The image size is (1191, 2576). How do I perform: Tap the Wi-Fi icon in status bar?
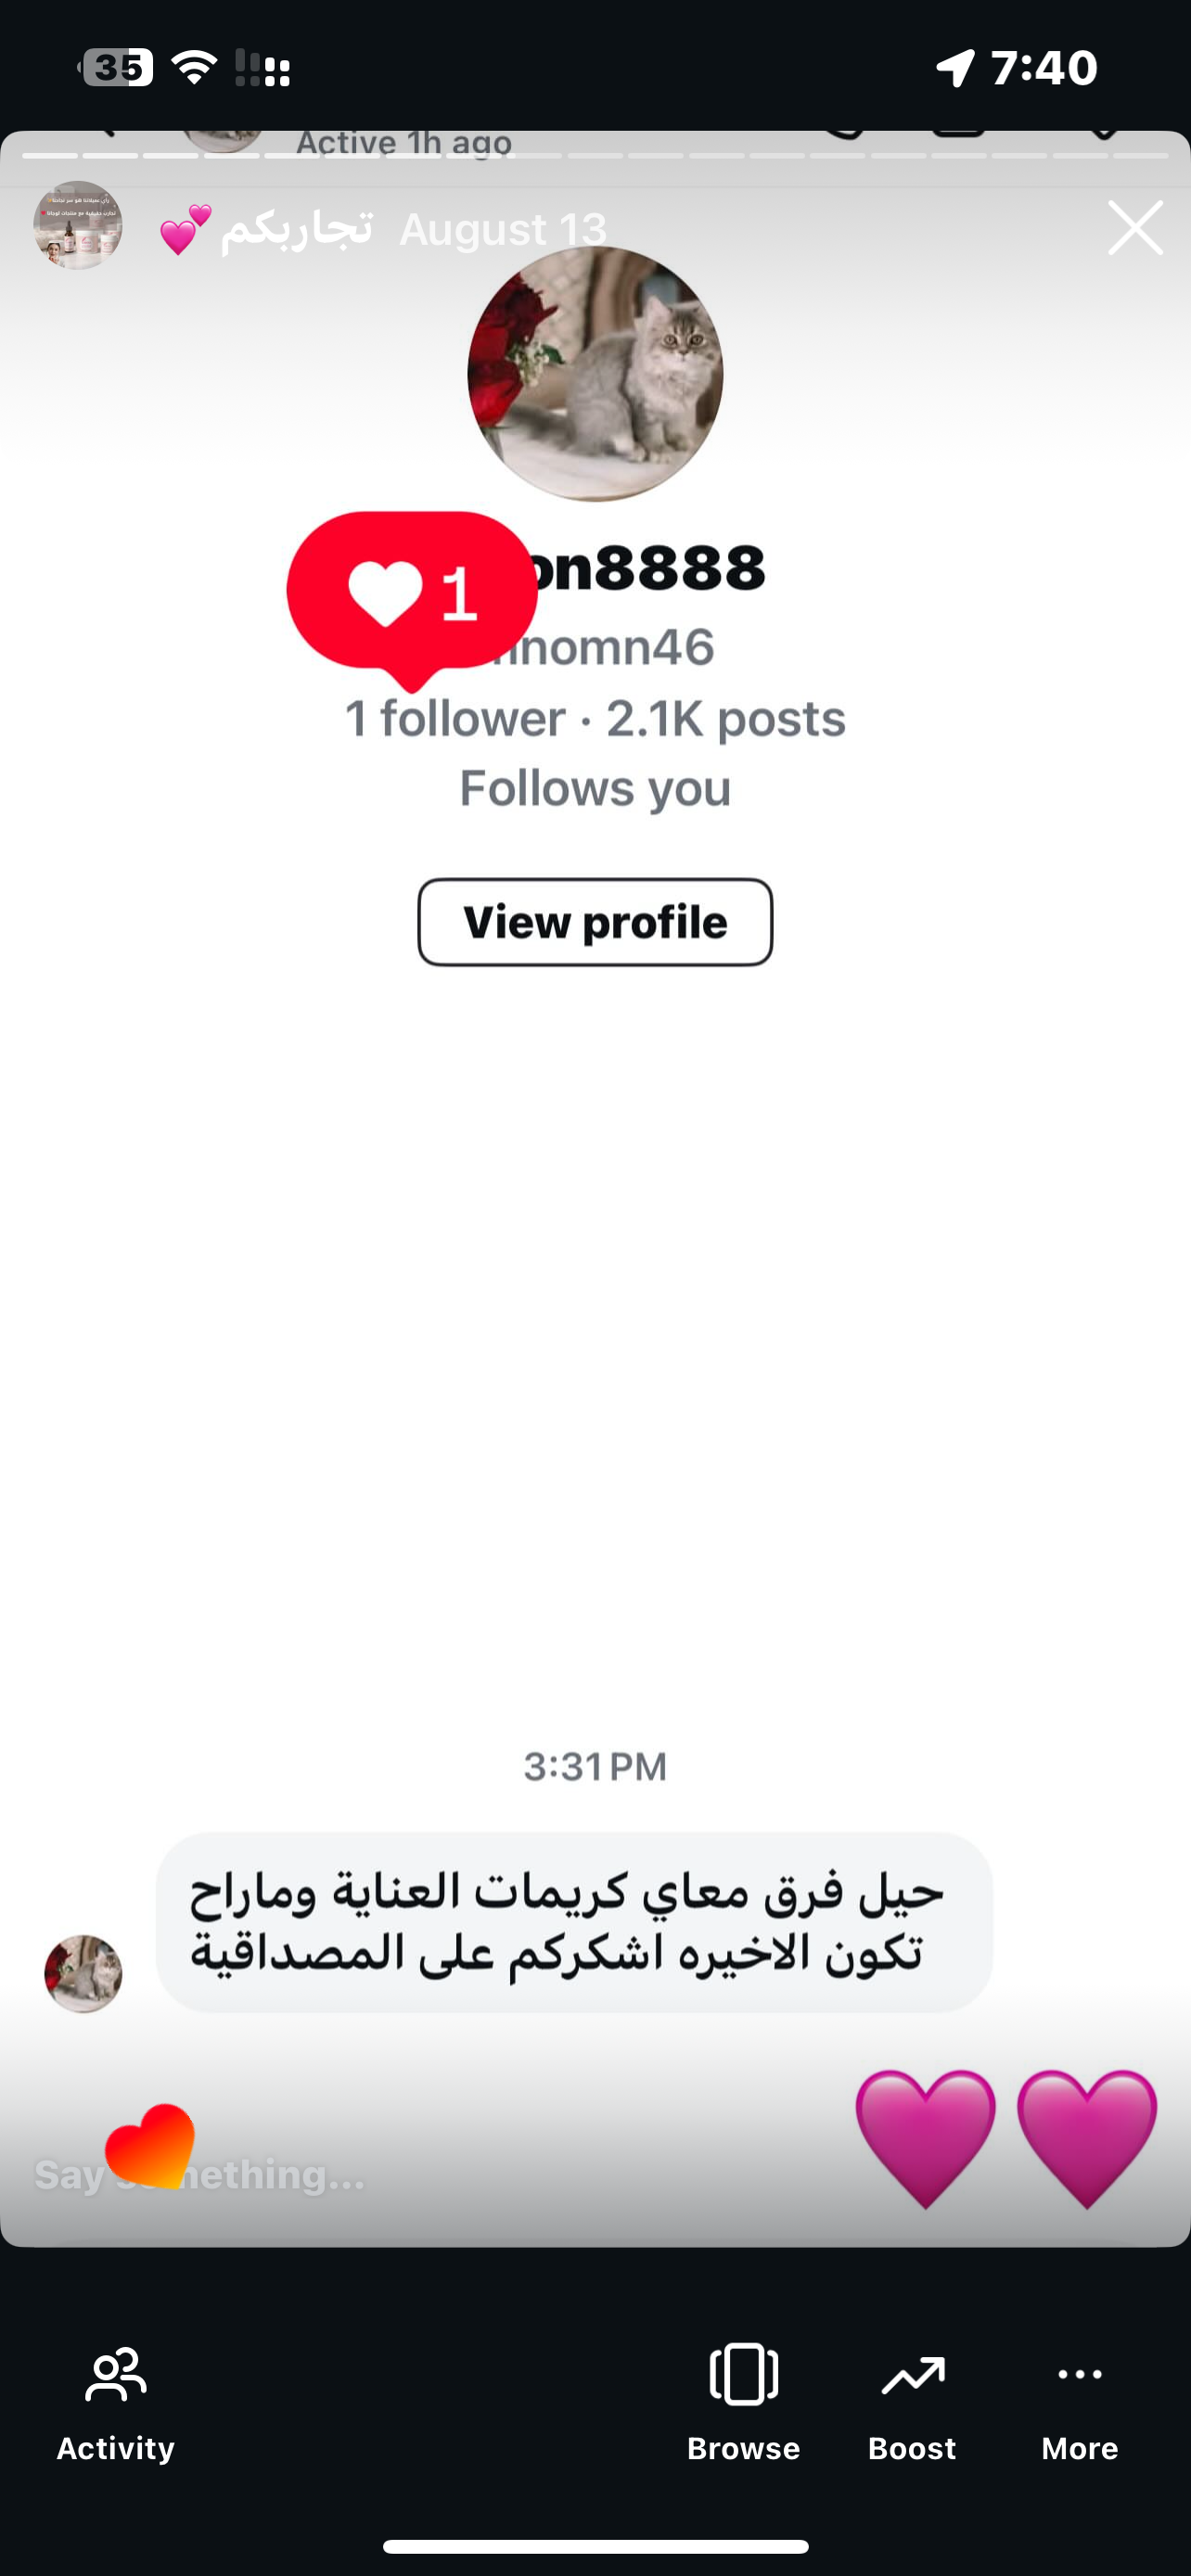[194, 68]
